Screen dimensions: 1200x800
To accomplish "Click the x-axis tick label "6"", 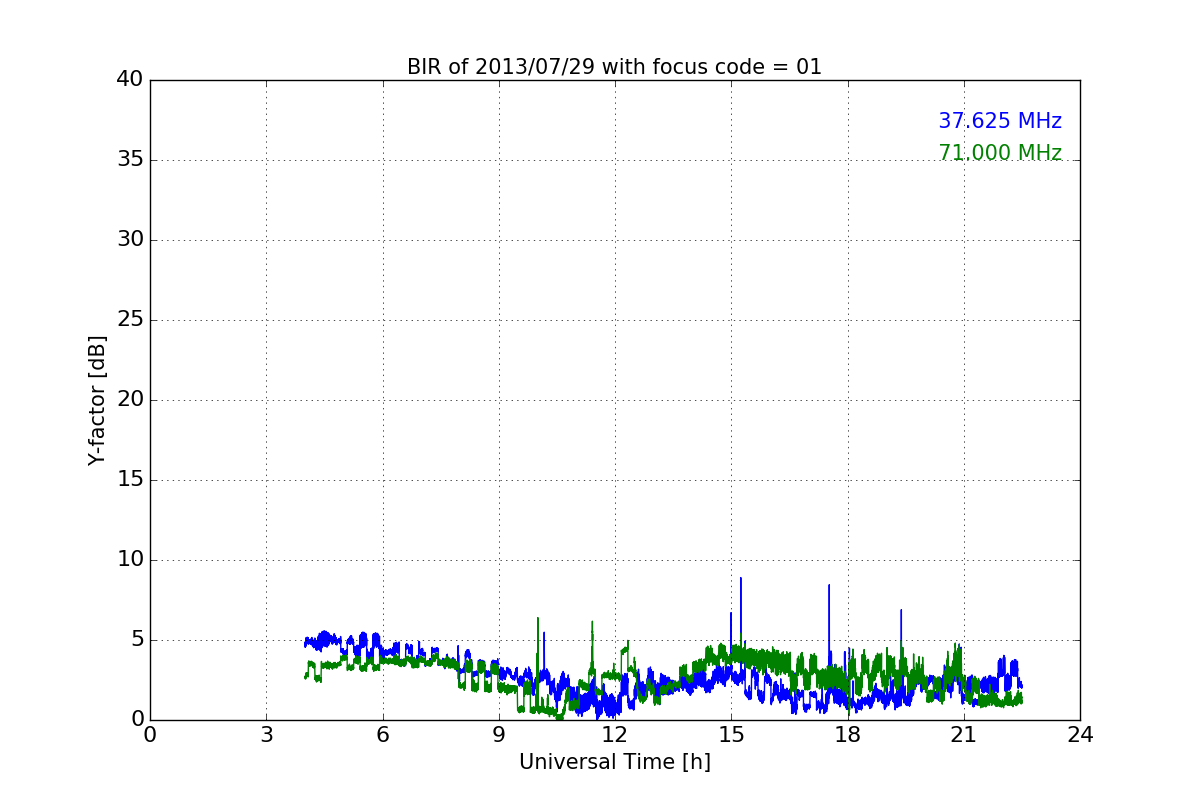I will tap(383, 735).
